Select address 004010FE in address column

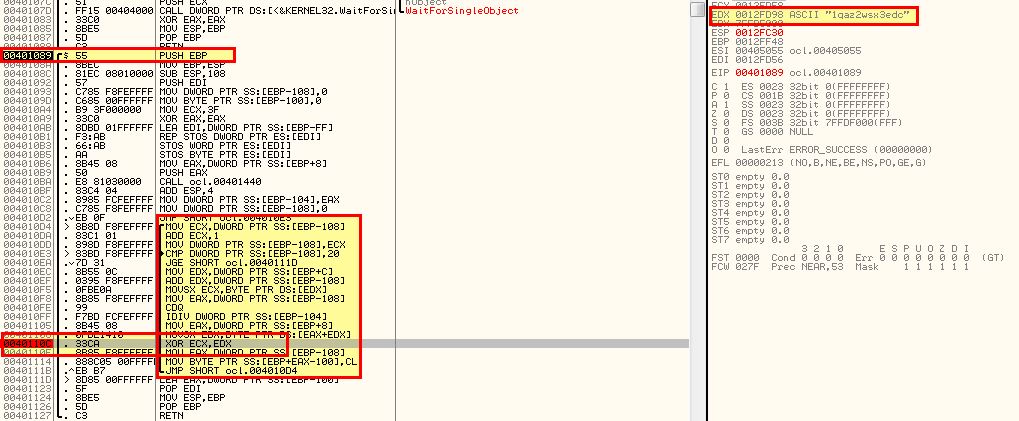click(25, 307)
